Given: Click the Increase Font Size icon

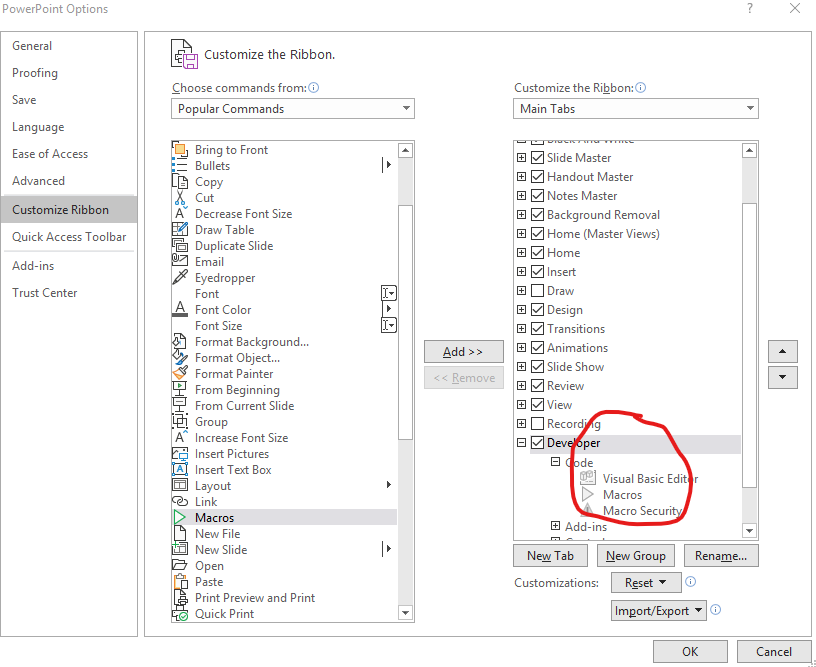Looking at the screenshot, I should pos(180,438).
